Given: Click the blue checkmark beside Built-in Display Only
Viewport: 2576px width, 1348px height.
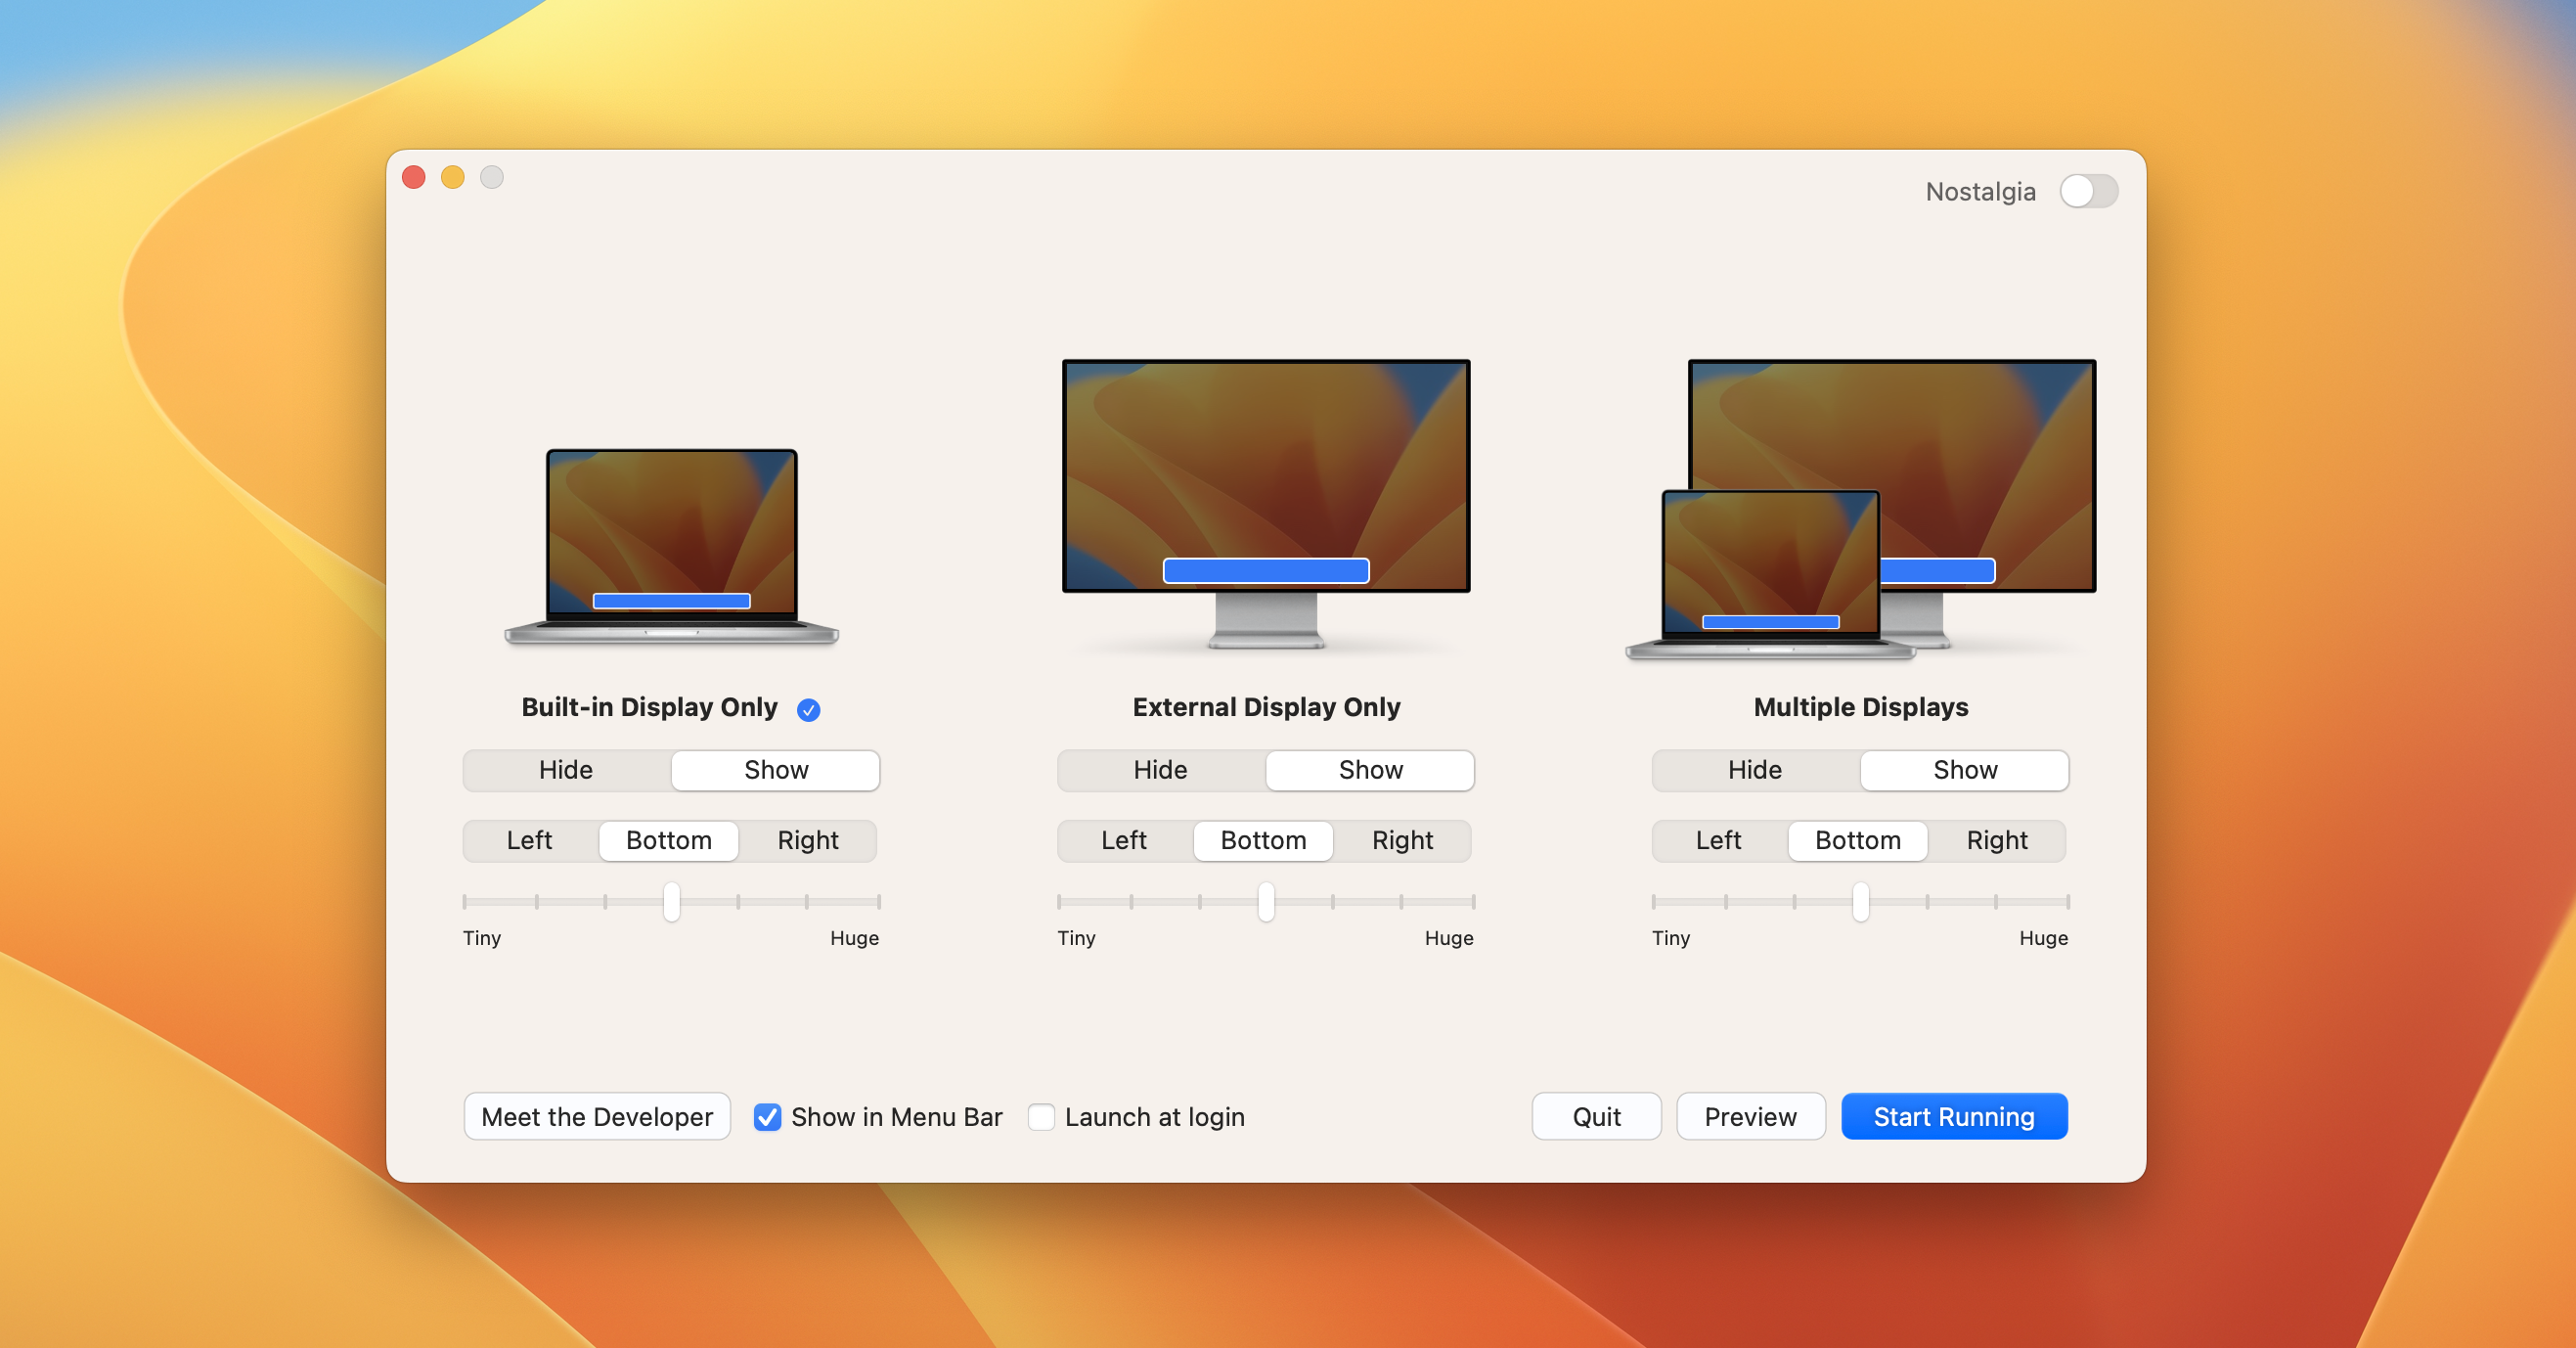Looking at the screenshot, I should click(x=809, y=710).
